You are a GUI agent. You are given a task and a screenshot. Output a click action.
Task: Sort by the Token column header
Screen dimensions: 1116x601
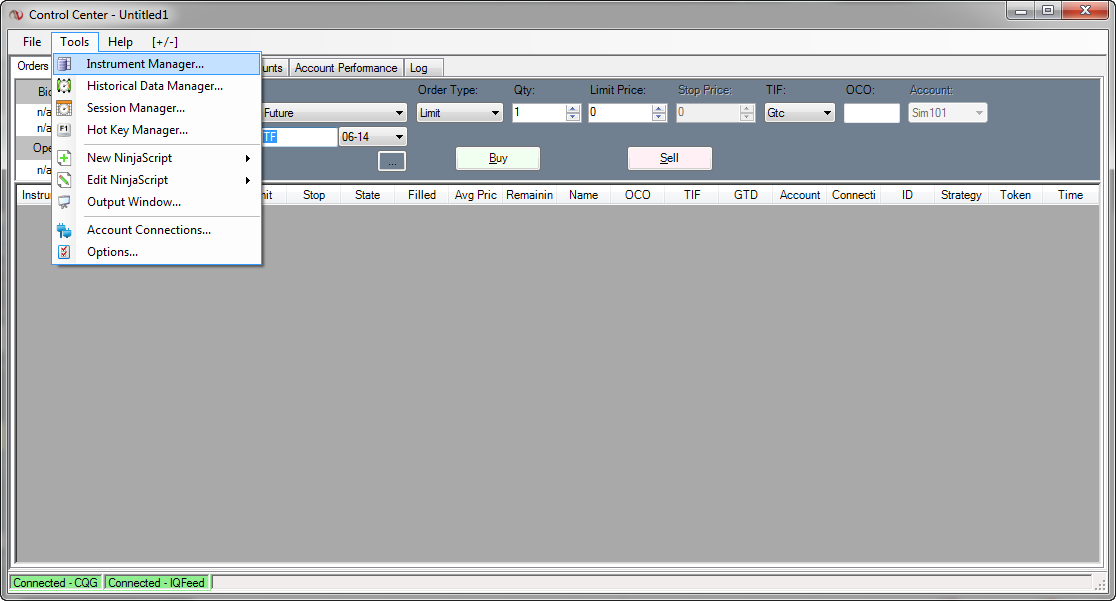tap(1016, 195)
